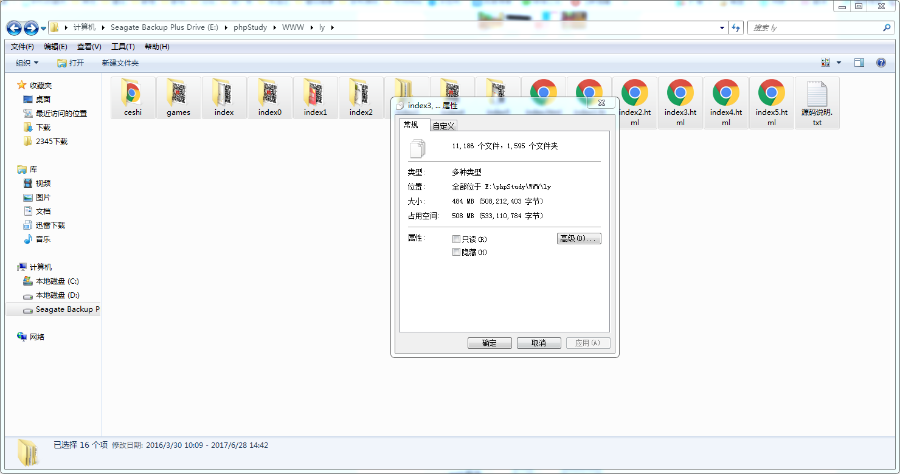
Task: Switch to the 自定义 tab
Action: point(443,126)
